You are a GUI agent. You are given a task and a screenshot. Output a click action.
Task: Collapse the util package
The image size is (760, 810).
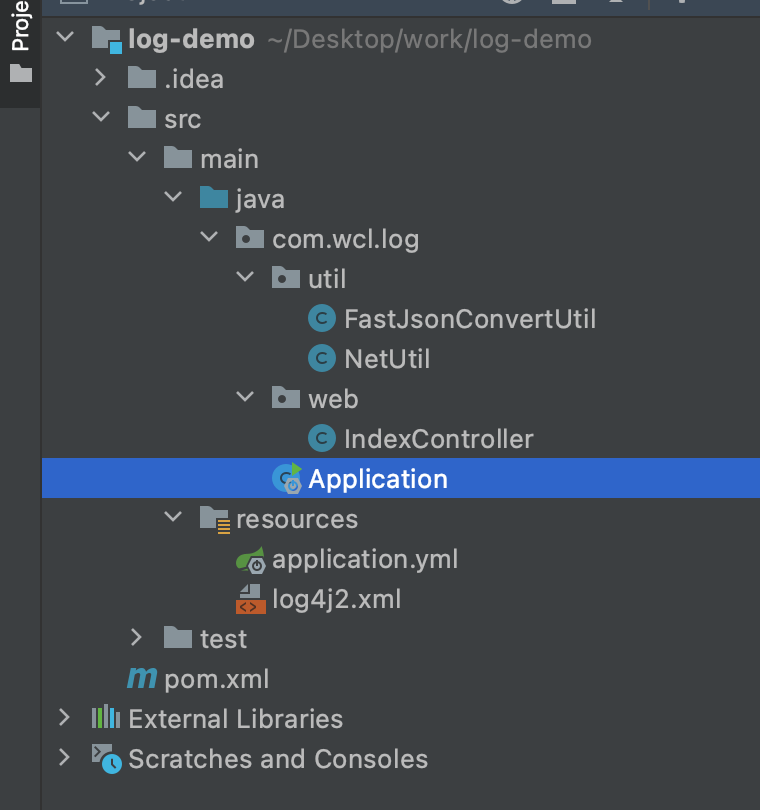click(x=245, y=278)
